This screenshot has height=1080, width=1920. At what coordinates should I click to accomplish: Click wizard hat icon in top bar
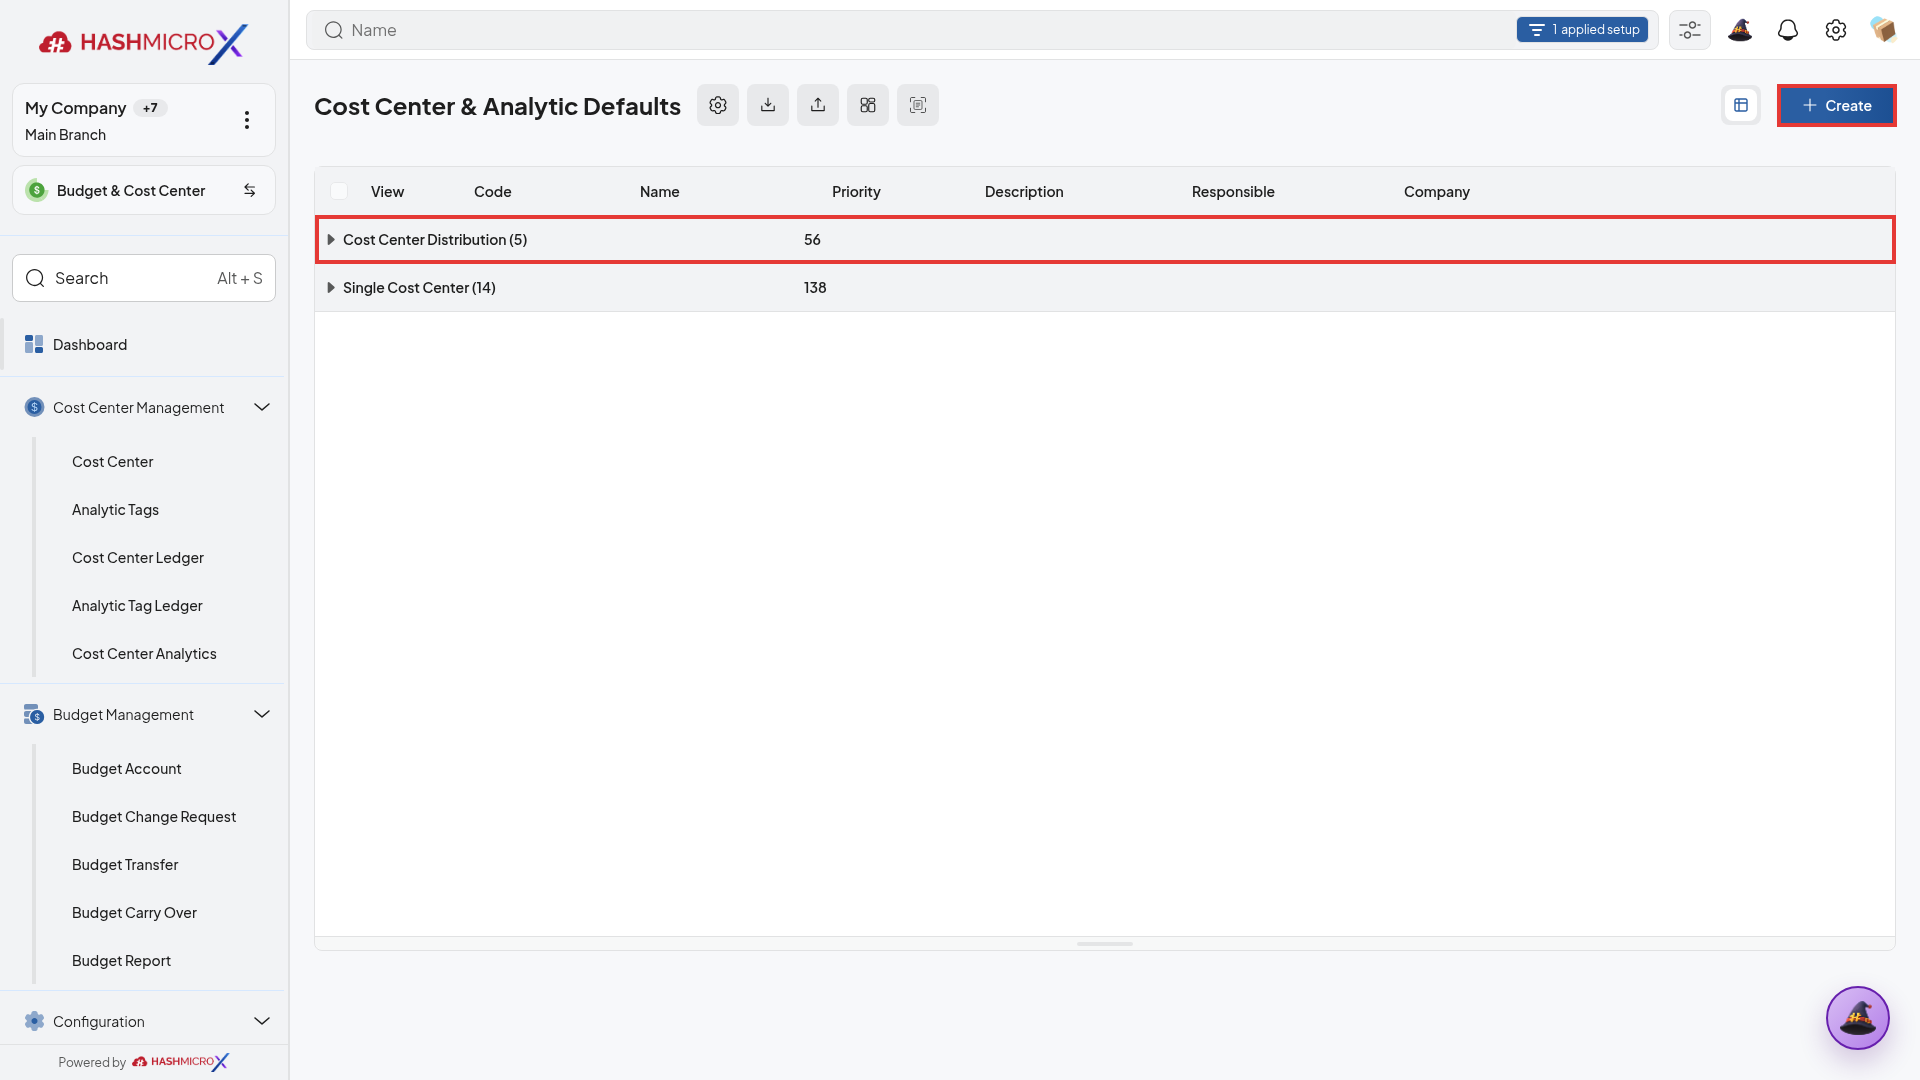tap(1740, 30)
